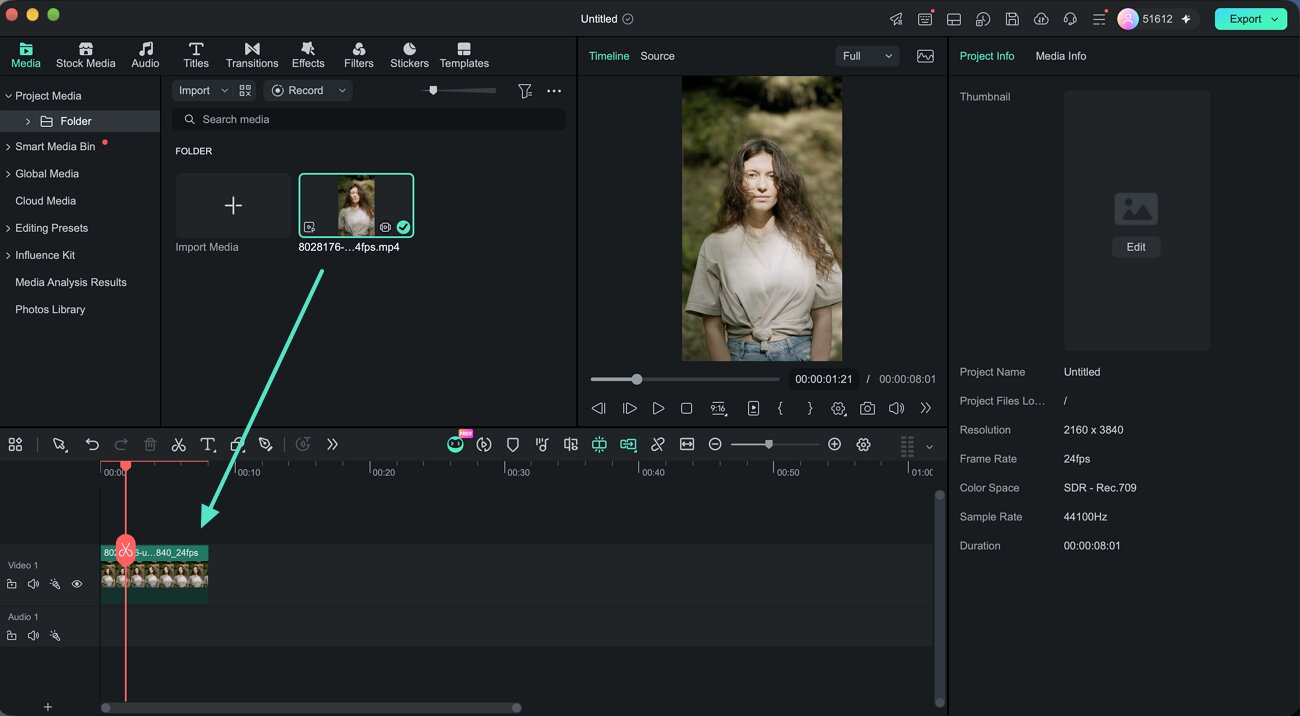Click the mark out right brace icon
The image size is (1300, 716).
pyautogui.click(x=810, y=408)
